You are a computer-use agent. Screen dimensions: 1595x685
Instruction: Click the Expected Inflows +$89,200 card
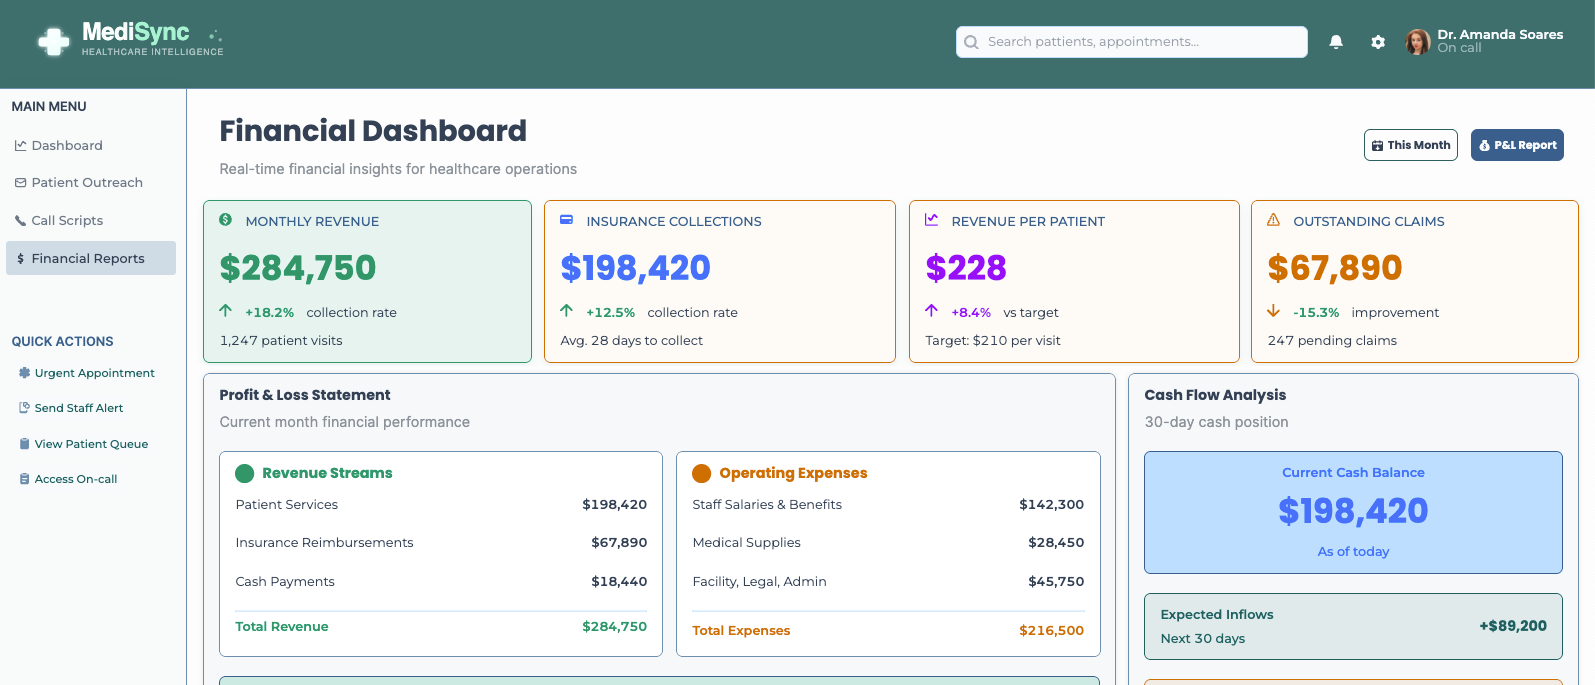1353,626
